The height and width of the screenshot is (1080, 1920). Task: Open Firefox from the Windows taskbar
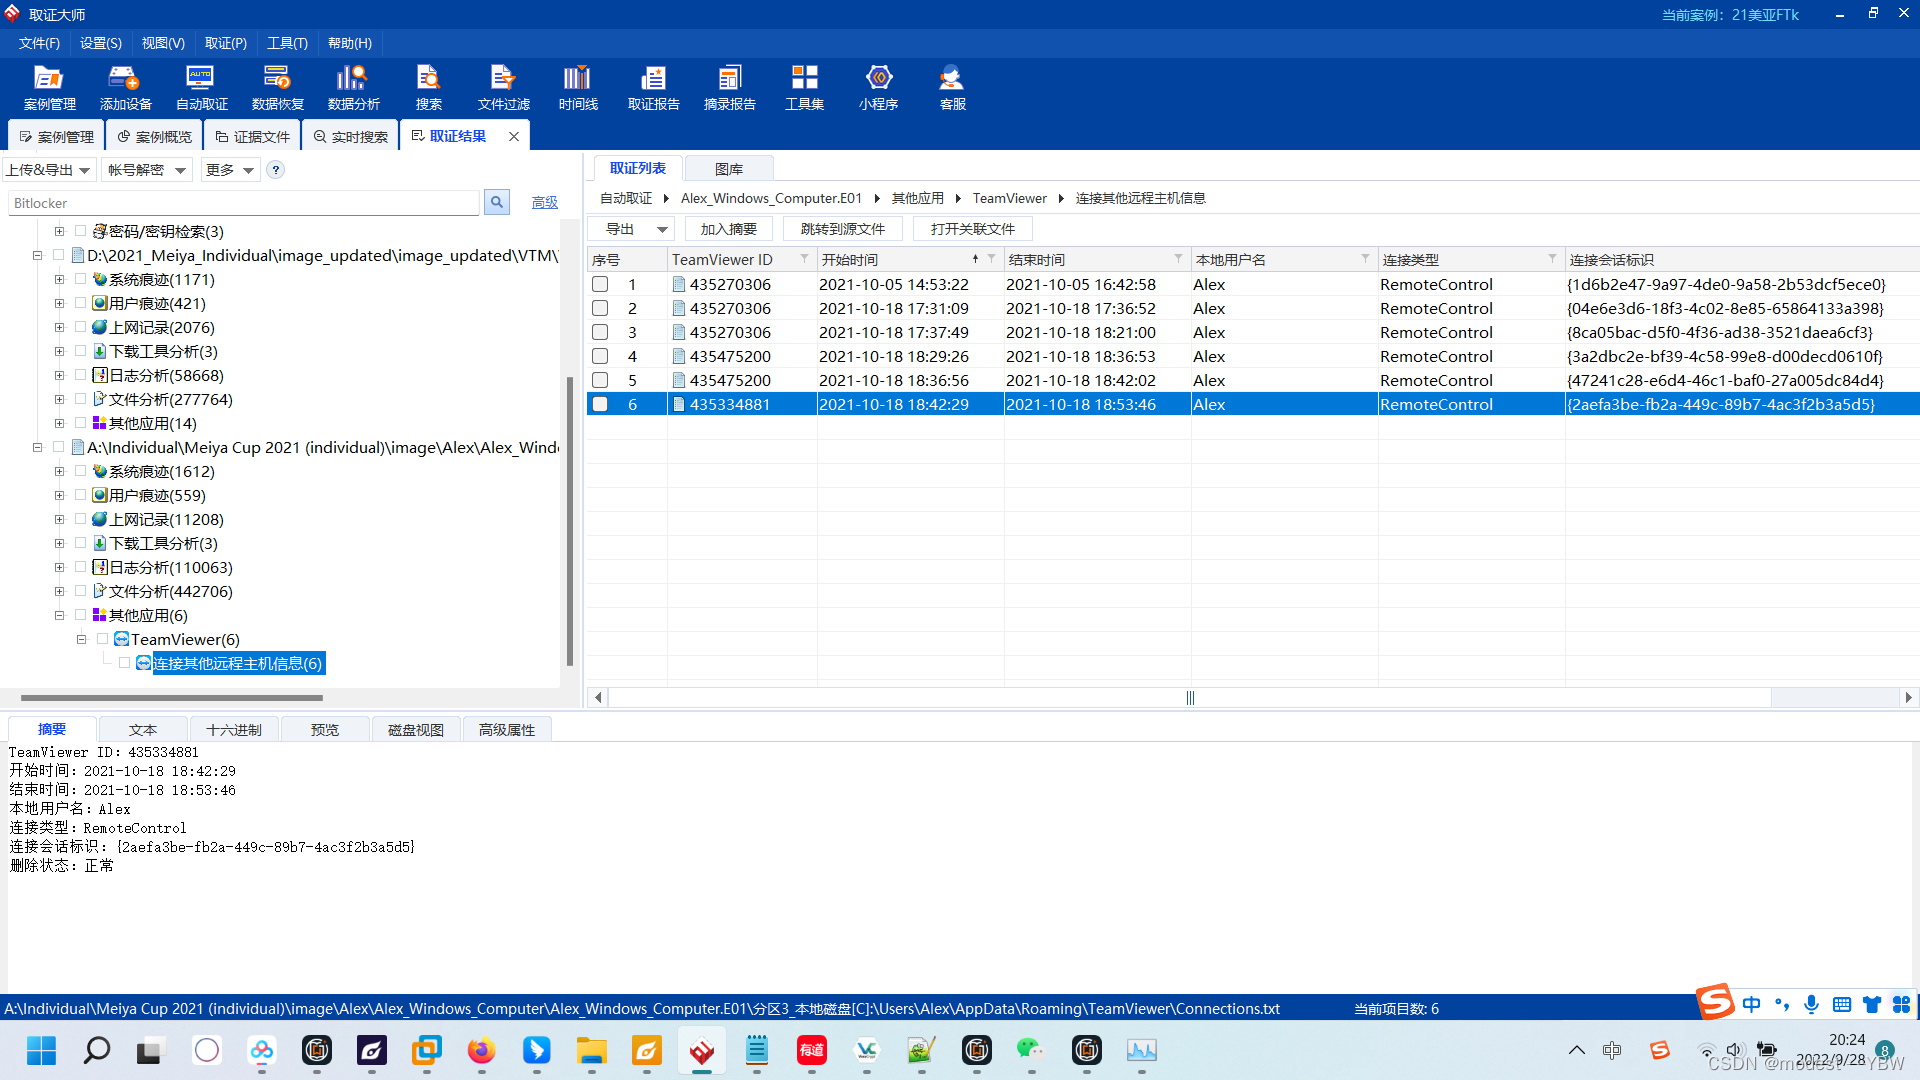481,1050
